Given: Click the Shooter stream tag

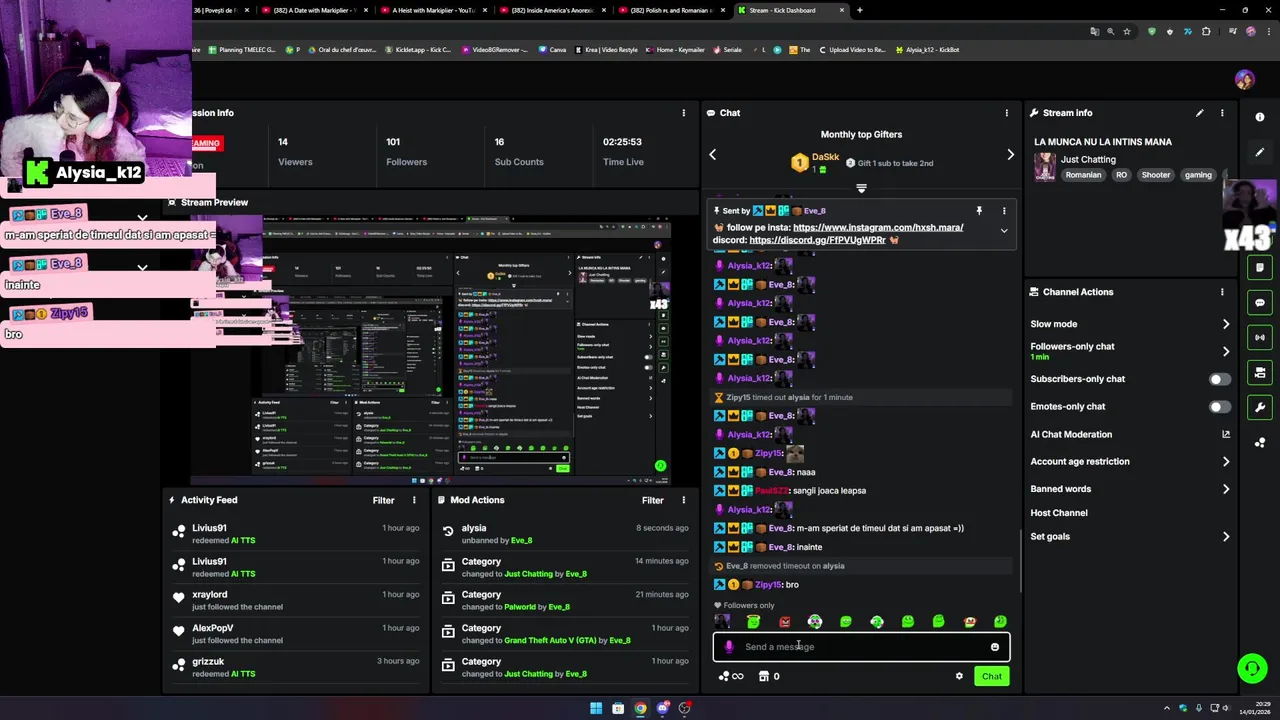Looking at the screenshot, I should tap(1156, 175).
